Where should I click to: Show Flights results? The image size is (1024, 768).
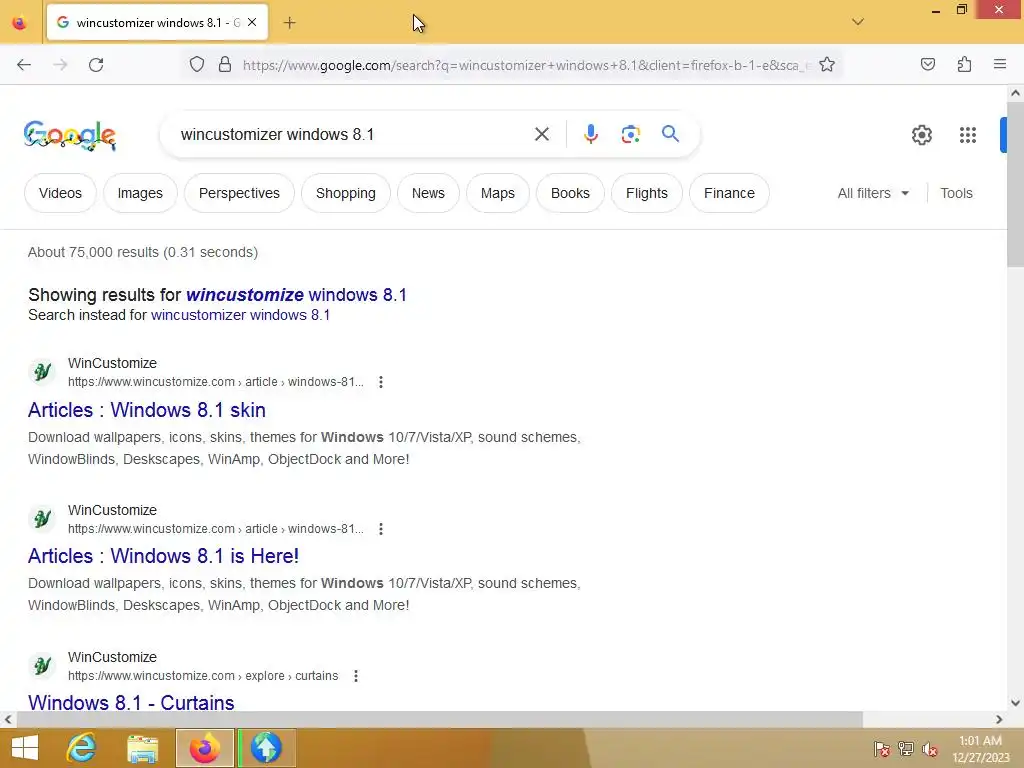647,193
